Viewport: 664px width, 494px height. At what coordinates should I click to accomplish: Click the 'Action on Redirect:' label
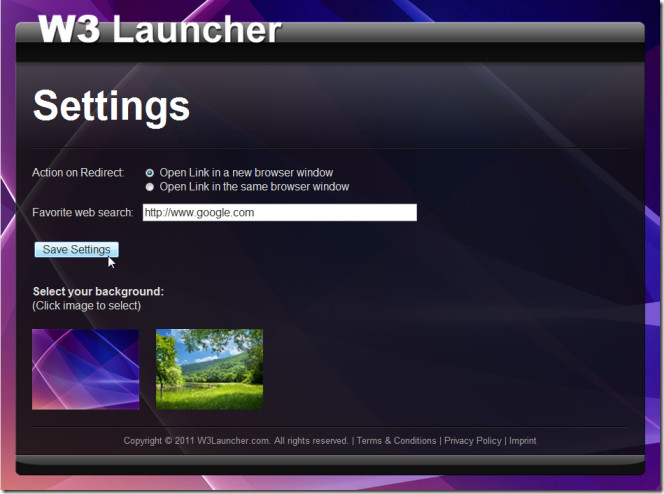coord(78,173)
